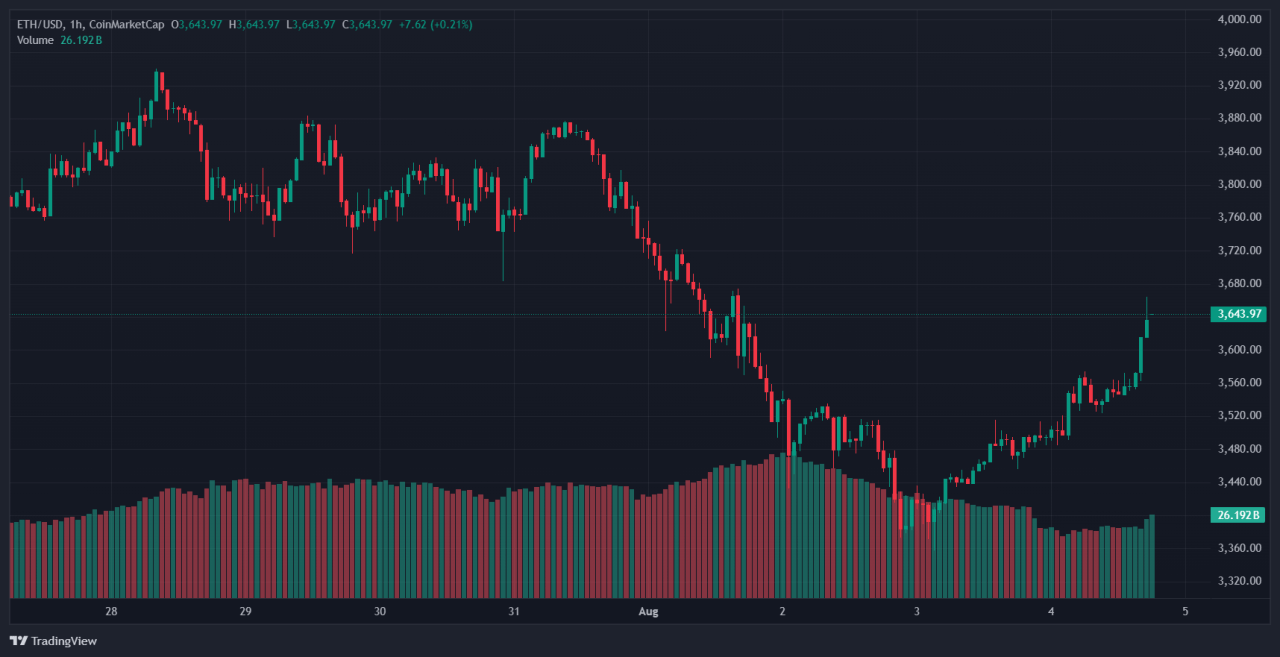Click the last green volume bar

pos(1152,556)
